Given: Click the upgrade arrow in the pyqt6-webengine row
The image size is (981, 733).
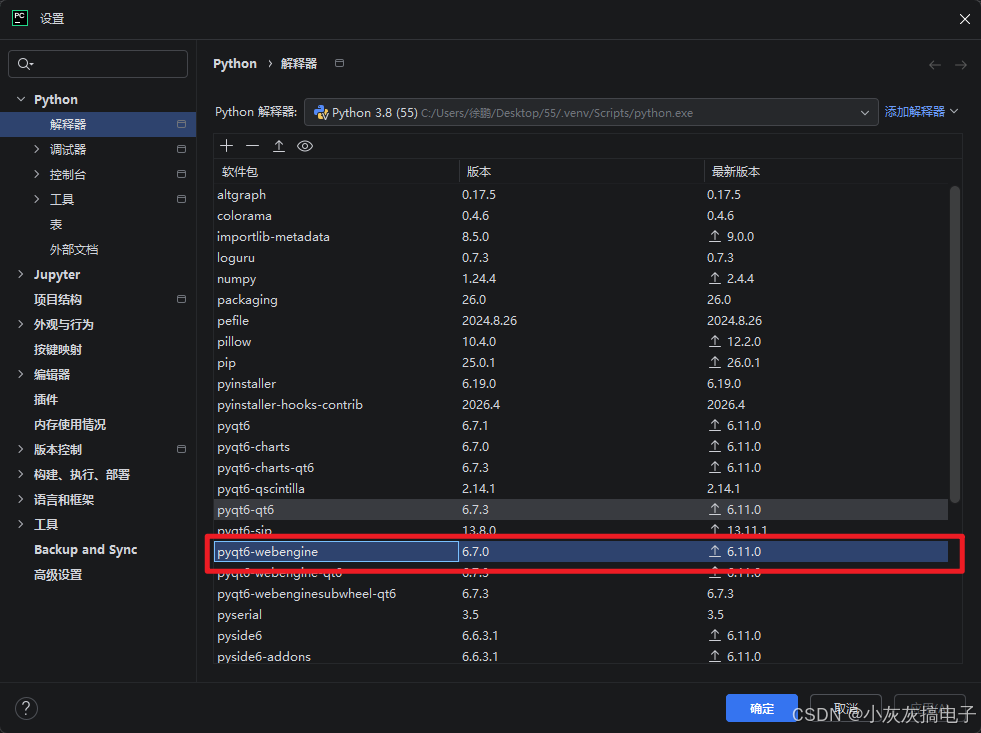Looking at the screenshot, I should (714, 551).
